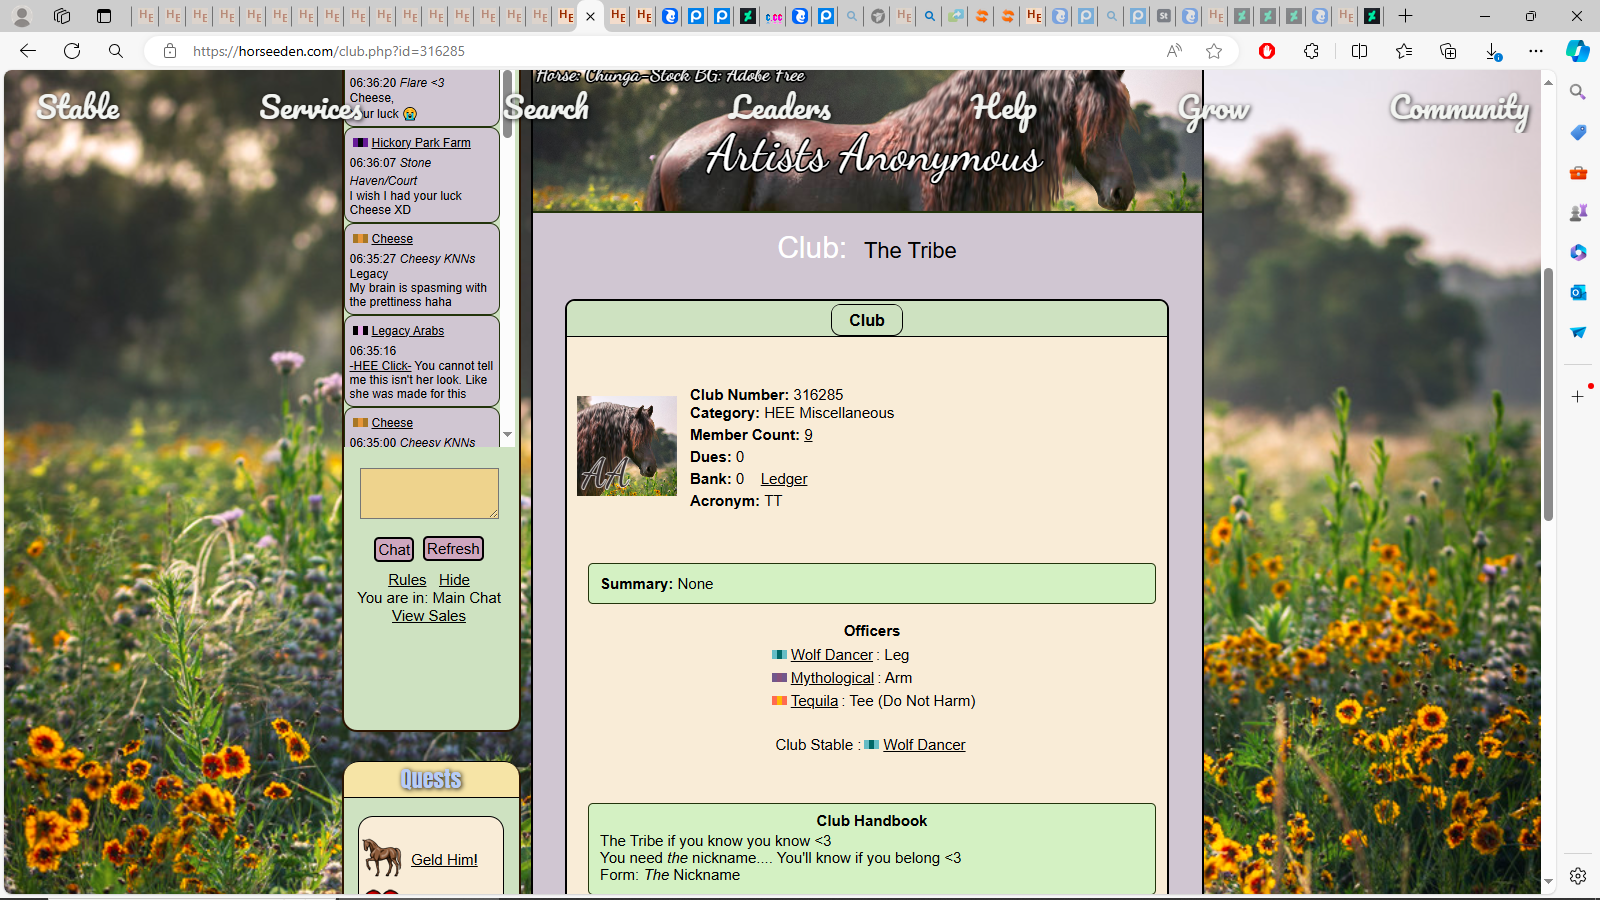The width and height of the screenshot is (1600, 900).
Task: Click the purple stable icon beside Mythological
Action: pos(779,678)
